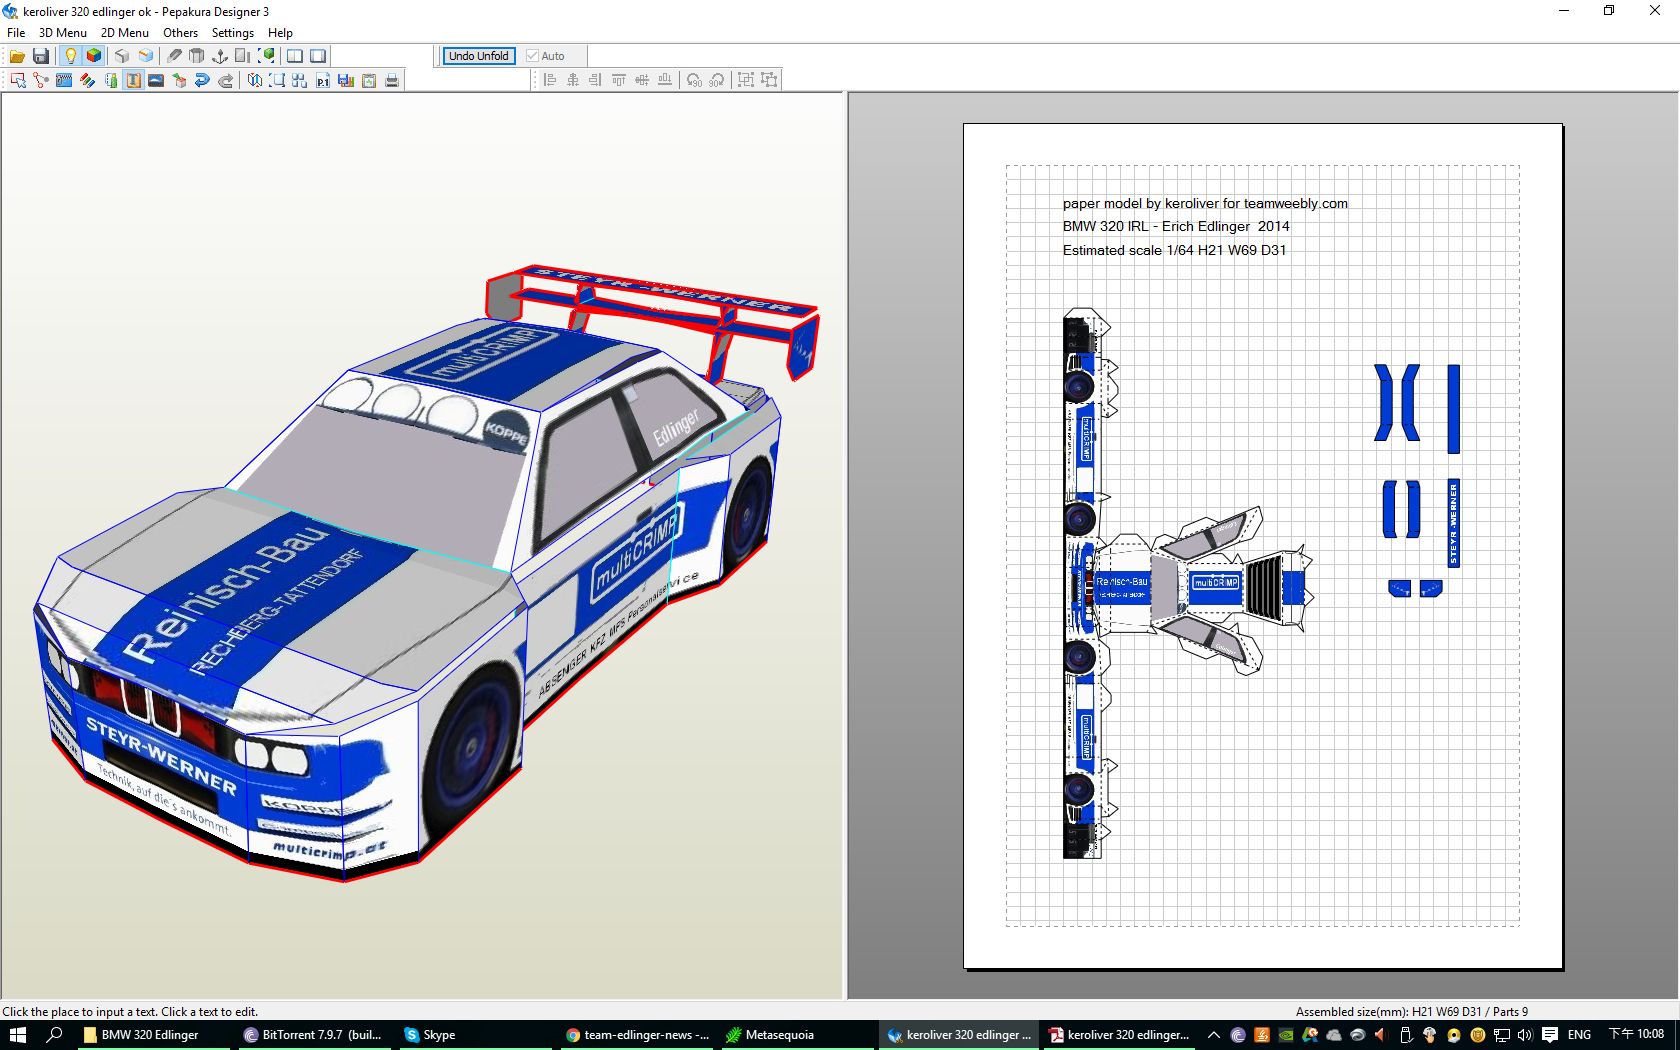
Task: Toggle the colored cube texture display
Action: 94,56
